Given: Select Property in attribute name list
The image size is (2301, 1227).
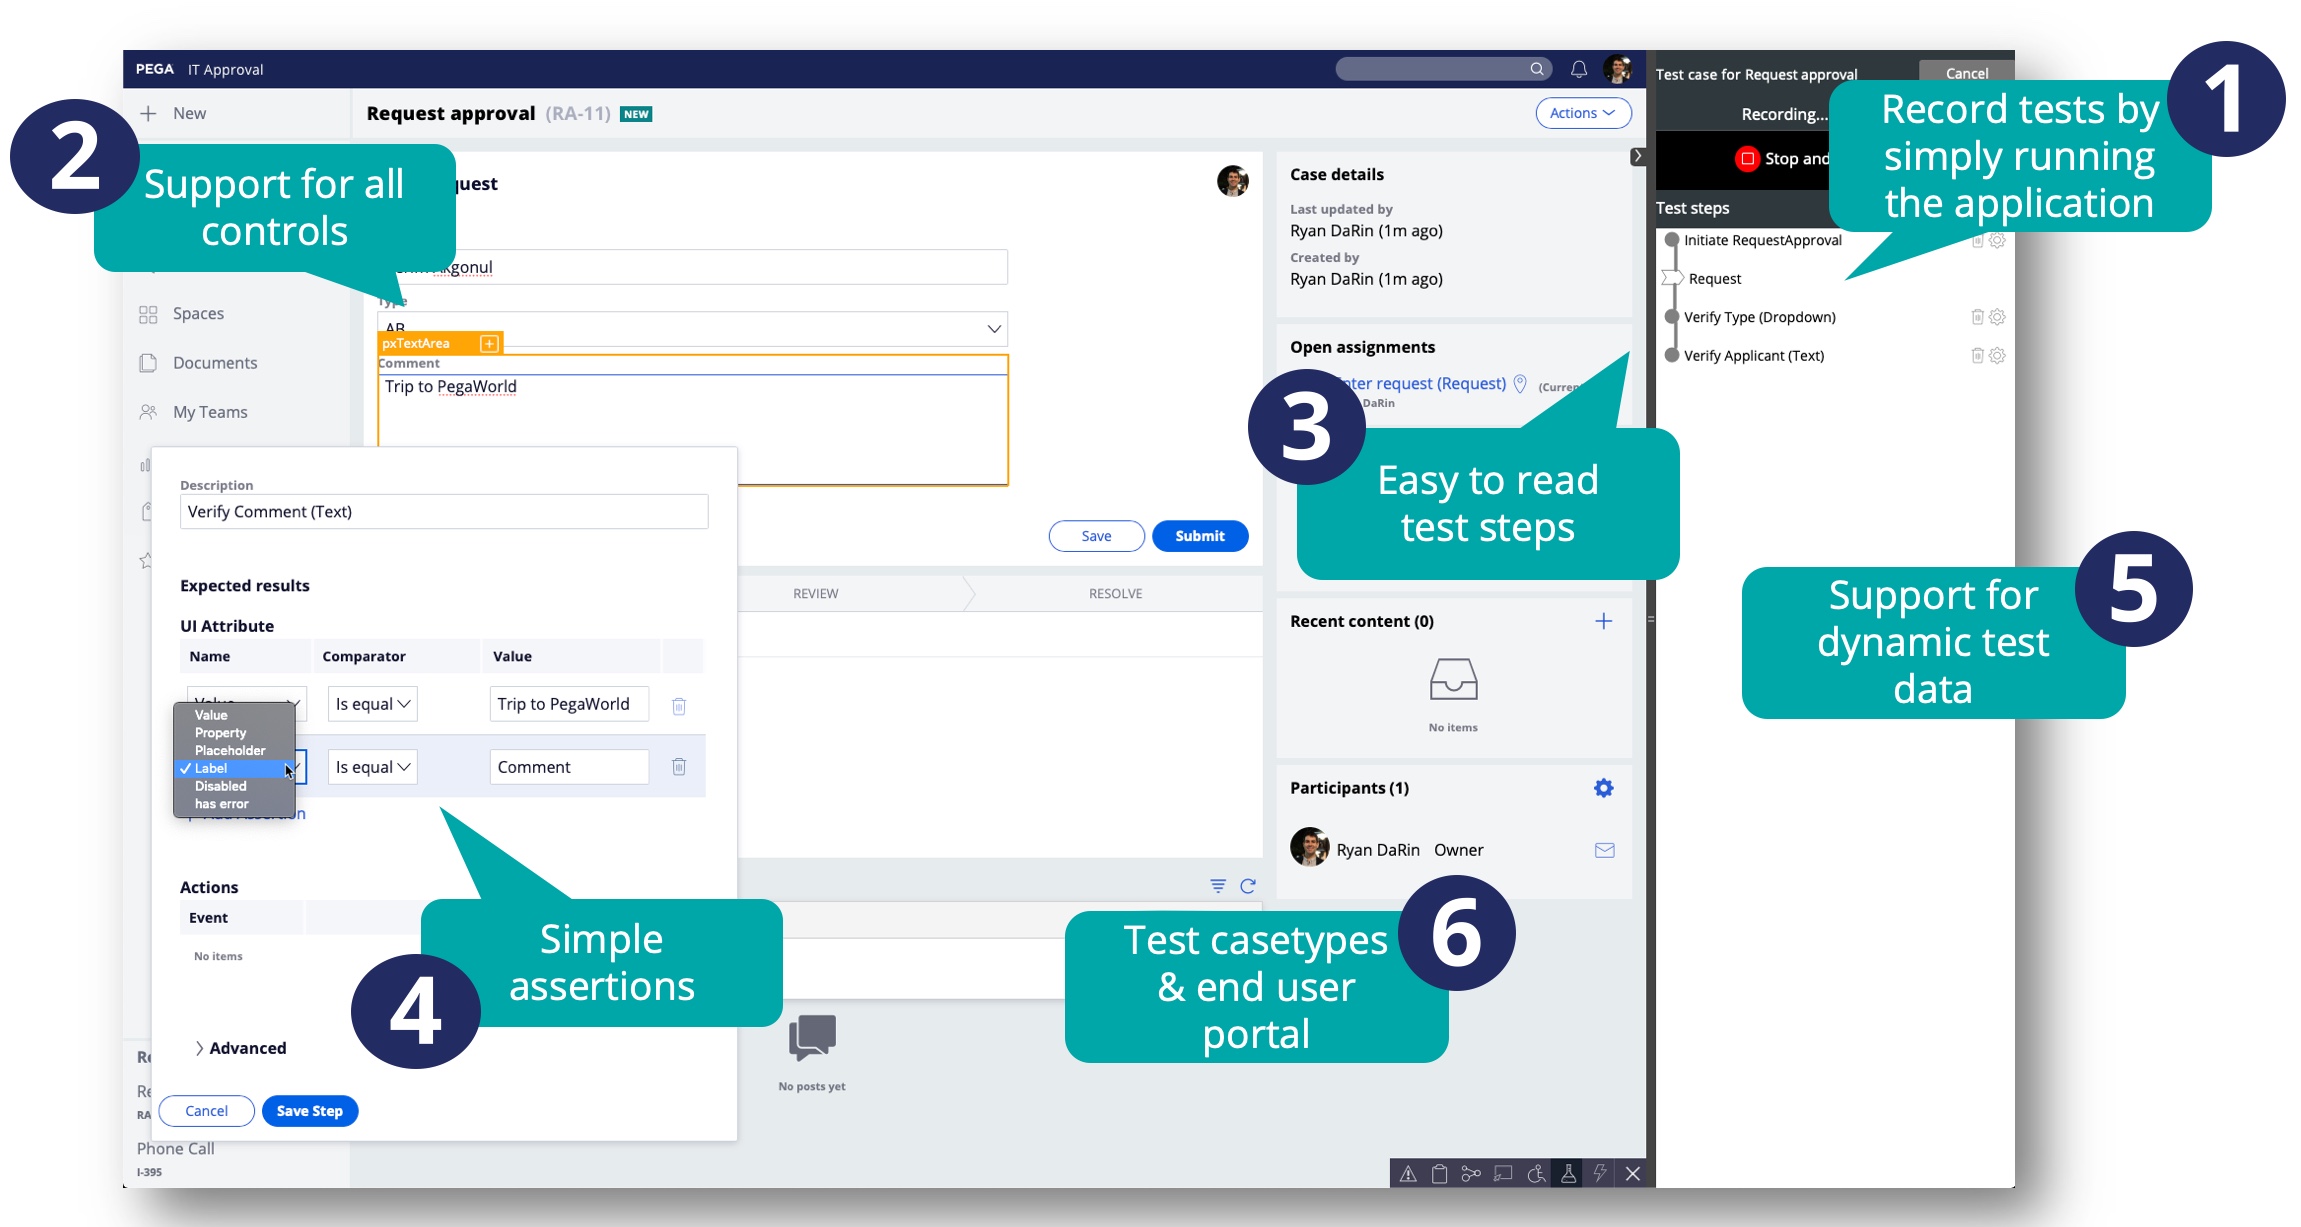Looking at the screenshot, I should coord(234,733).
